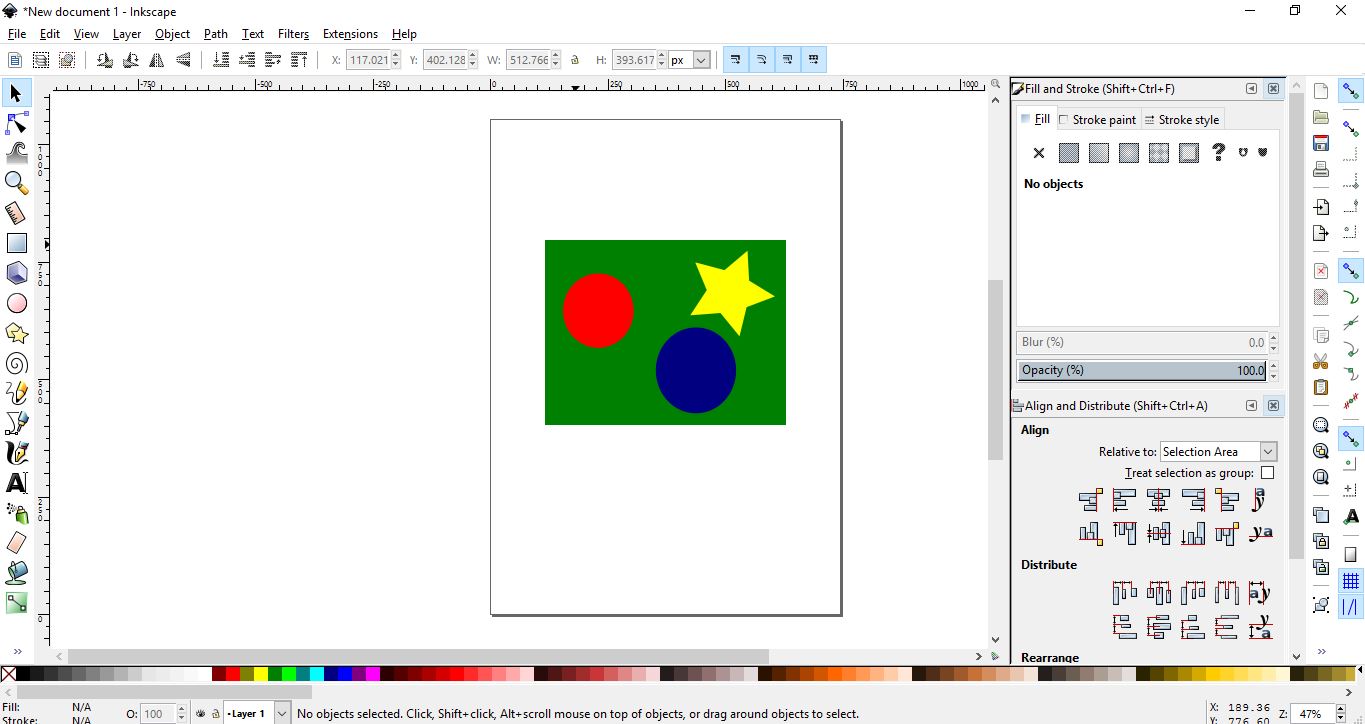1365x724 pixels.
Task: Select the Calligraphy tool
Action: click(x=17, y=453)
